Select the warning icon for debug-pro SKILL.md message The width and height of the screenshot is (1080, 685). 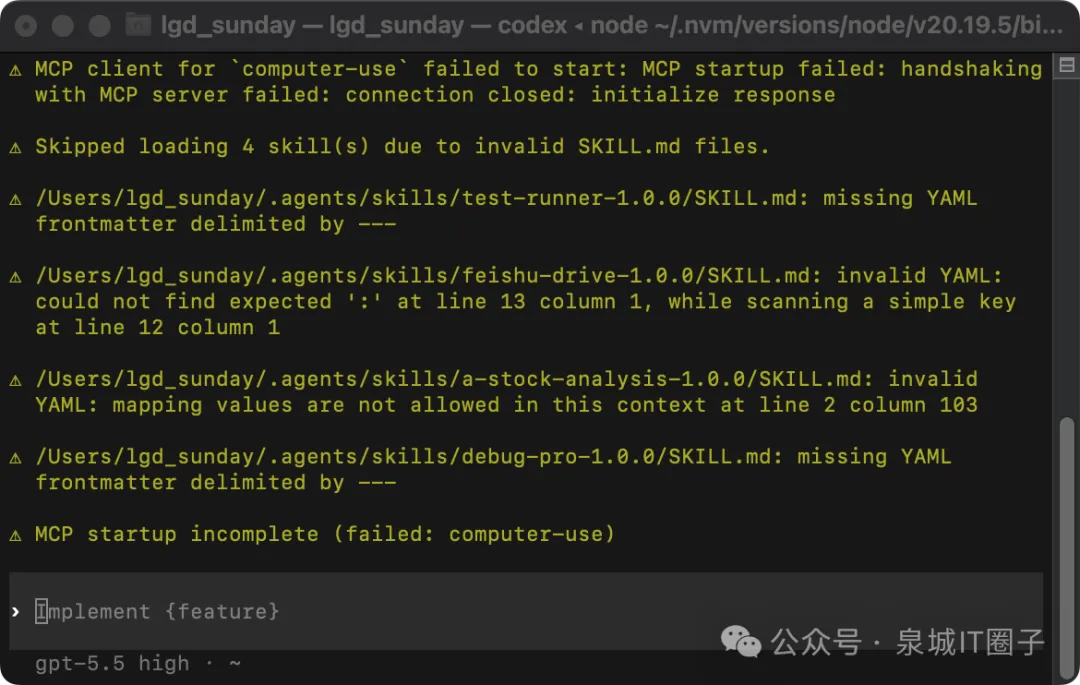pyautogui.click(x=15, y=458)
